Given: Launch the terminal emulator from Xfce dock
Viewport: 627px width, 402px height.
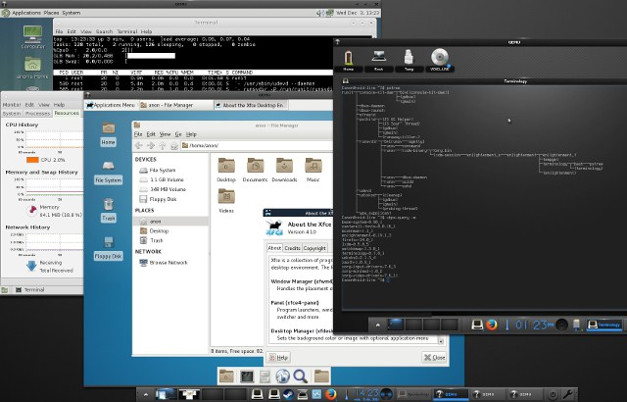Looking at the screenshot, I should (x=246, y=376).
